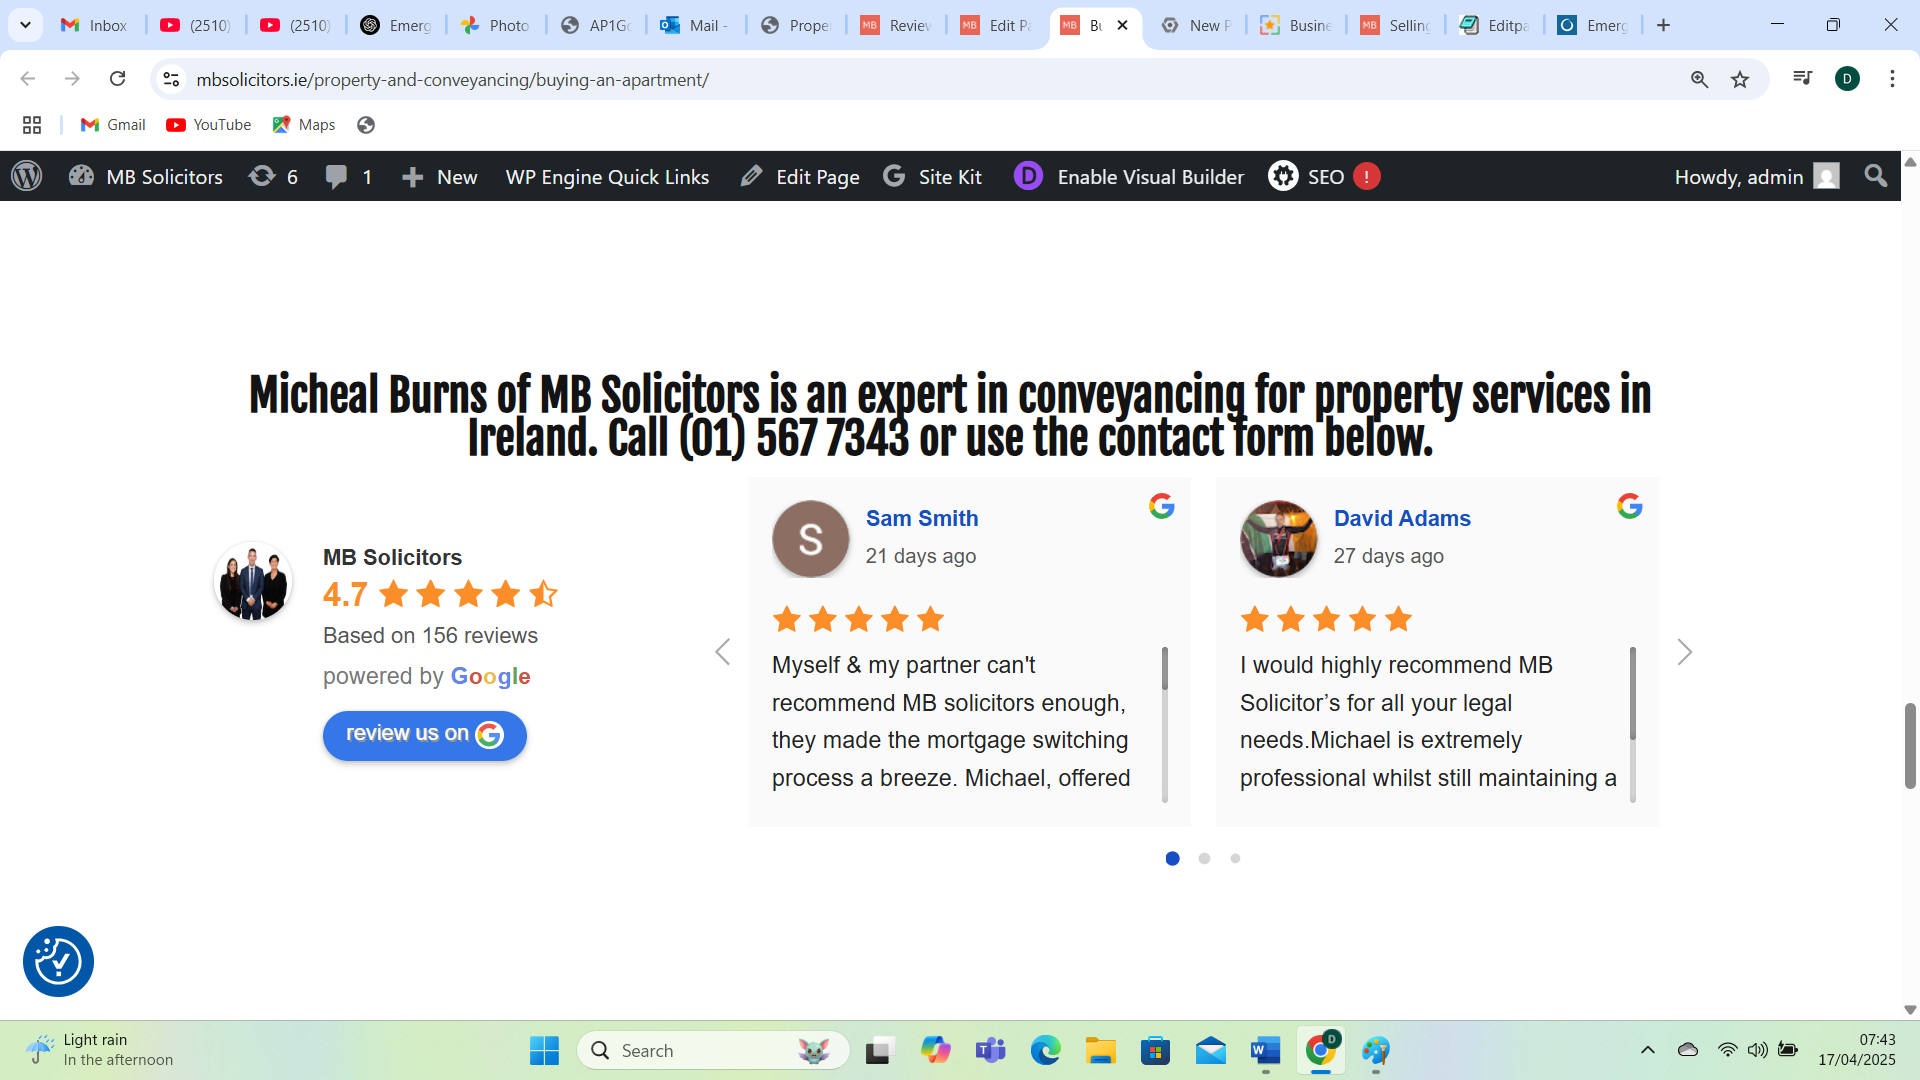Viewport: 1920px width, 1080px height.
Task: Open the Howdy, admin account menu
Action: coord(1756,176)
